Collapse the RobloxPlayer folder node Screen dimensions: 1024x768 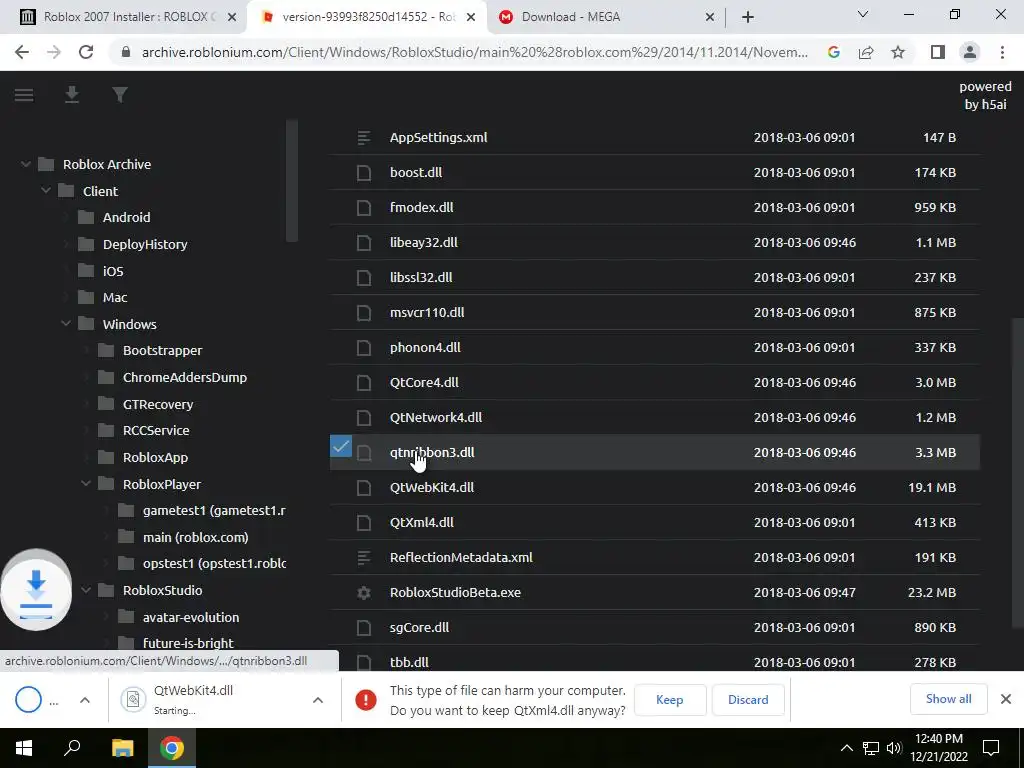(86, 484)
